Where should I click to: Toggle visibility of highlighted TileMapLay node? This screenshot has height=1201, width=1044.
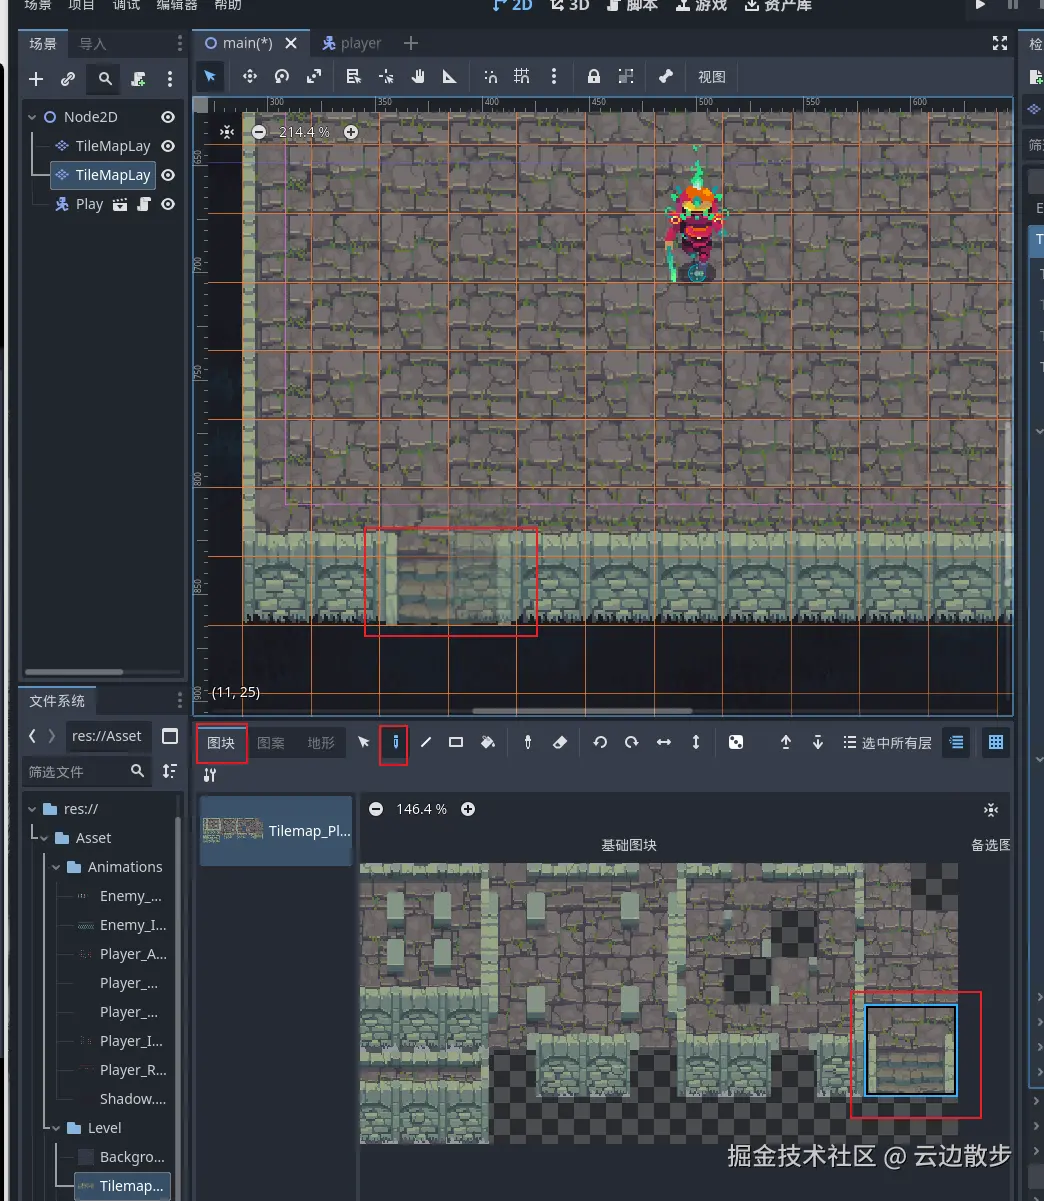tap(168, 175)
